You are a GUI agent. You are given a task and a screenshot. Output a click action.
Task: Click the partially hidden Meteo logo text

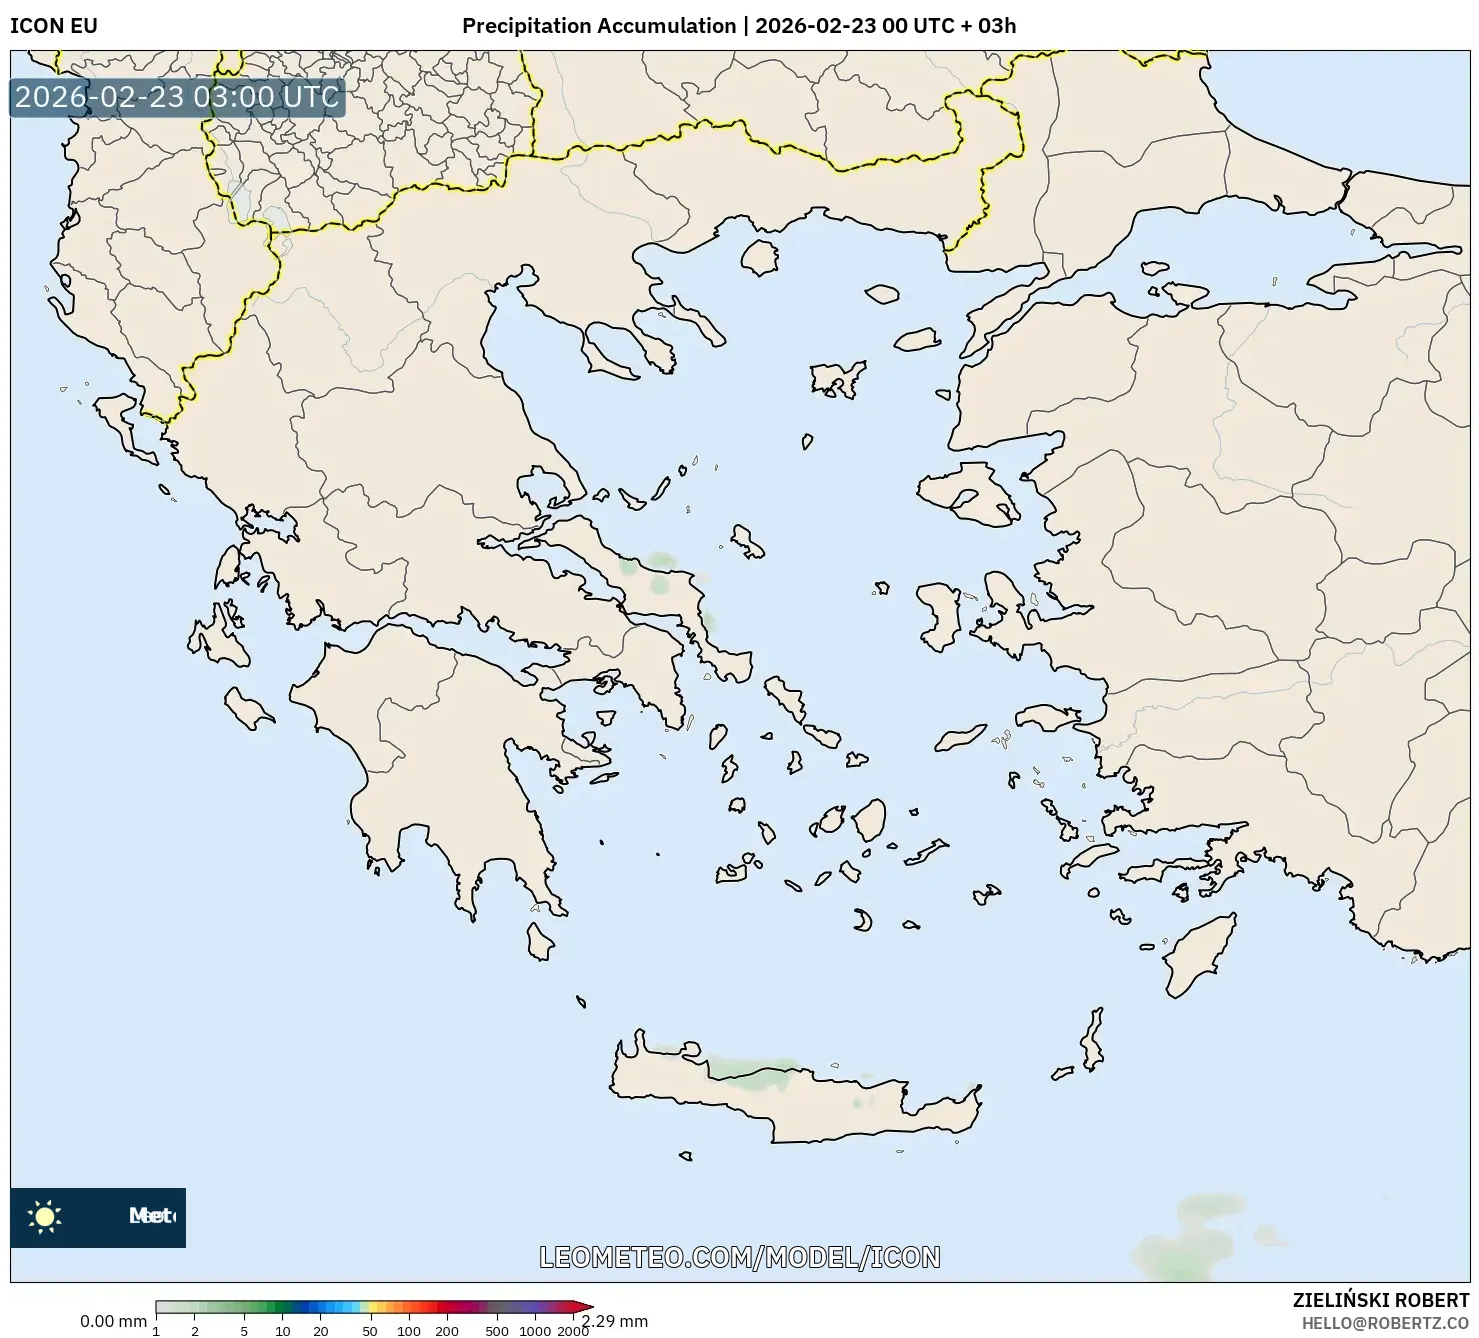[151, 1216]
